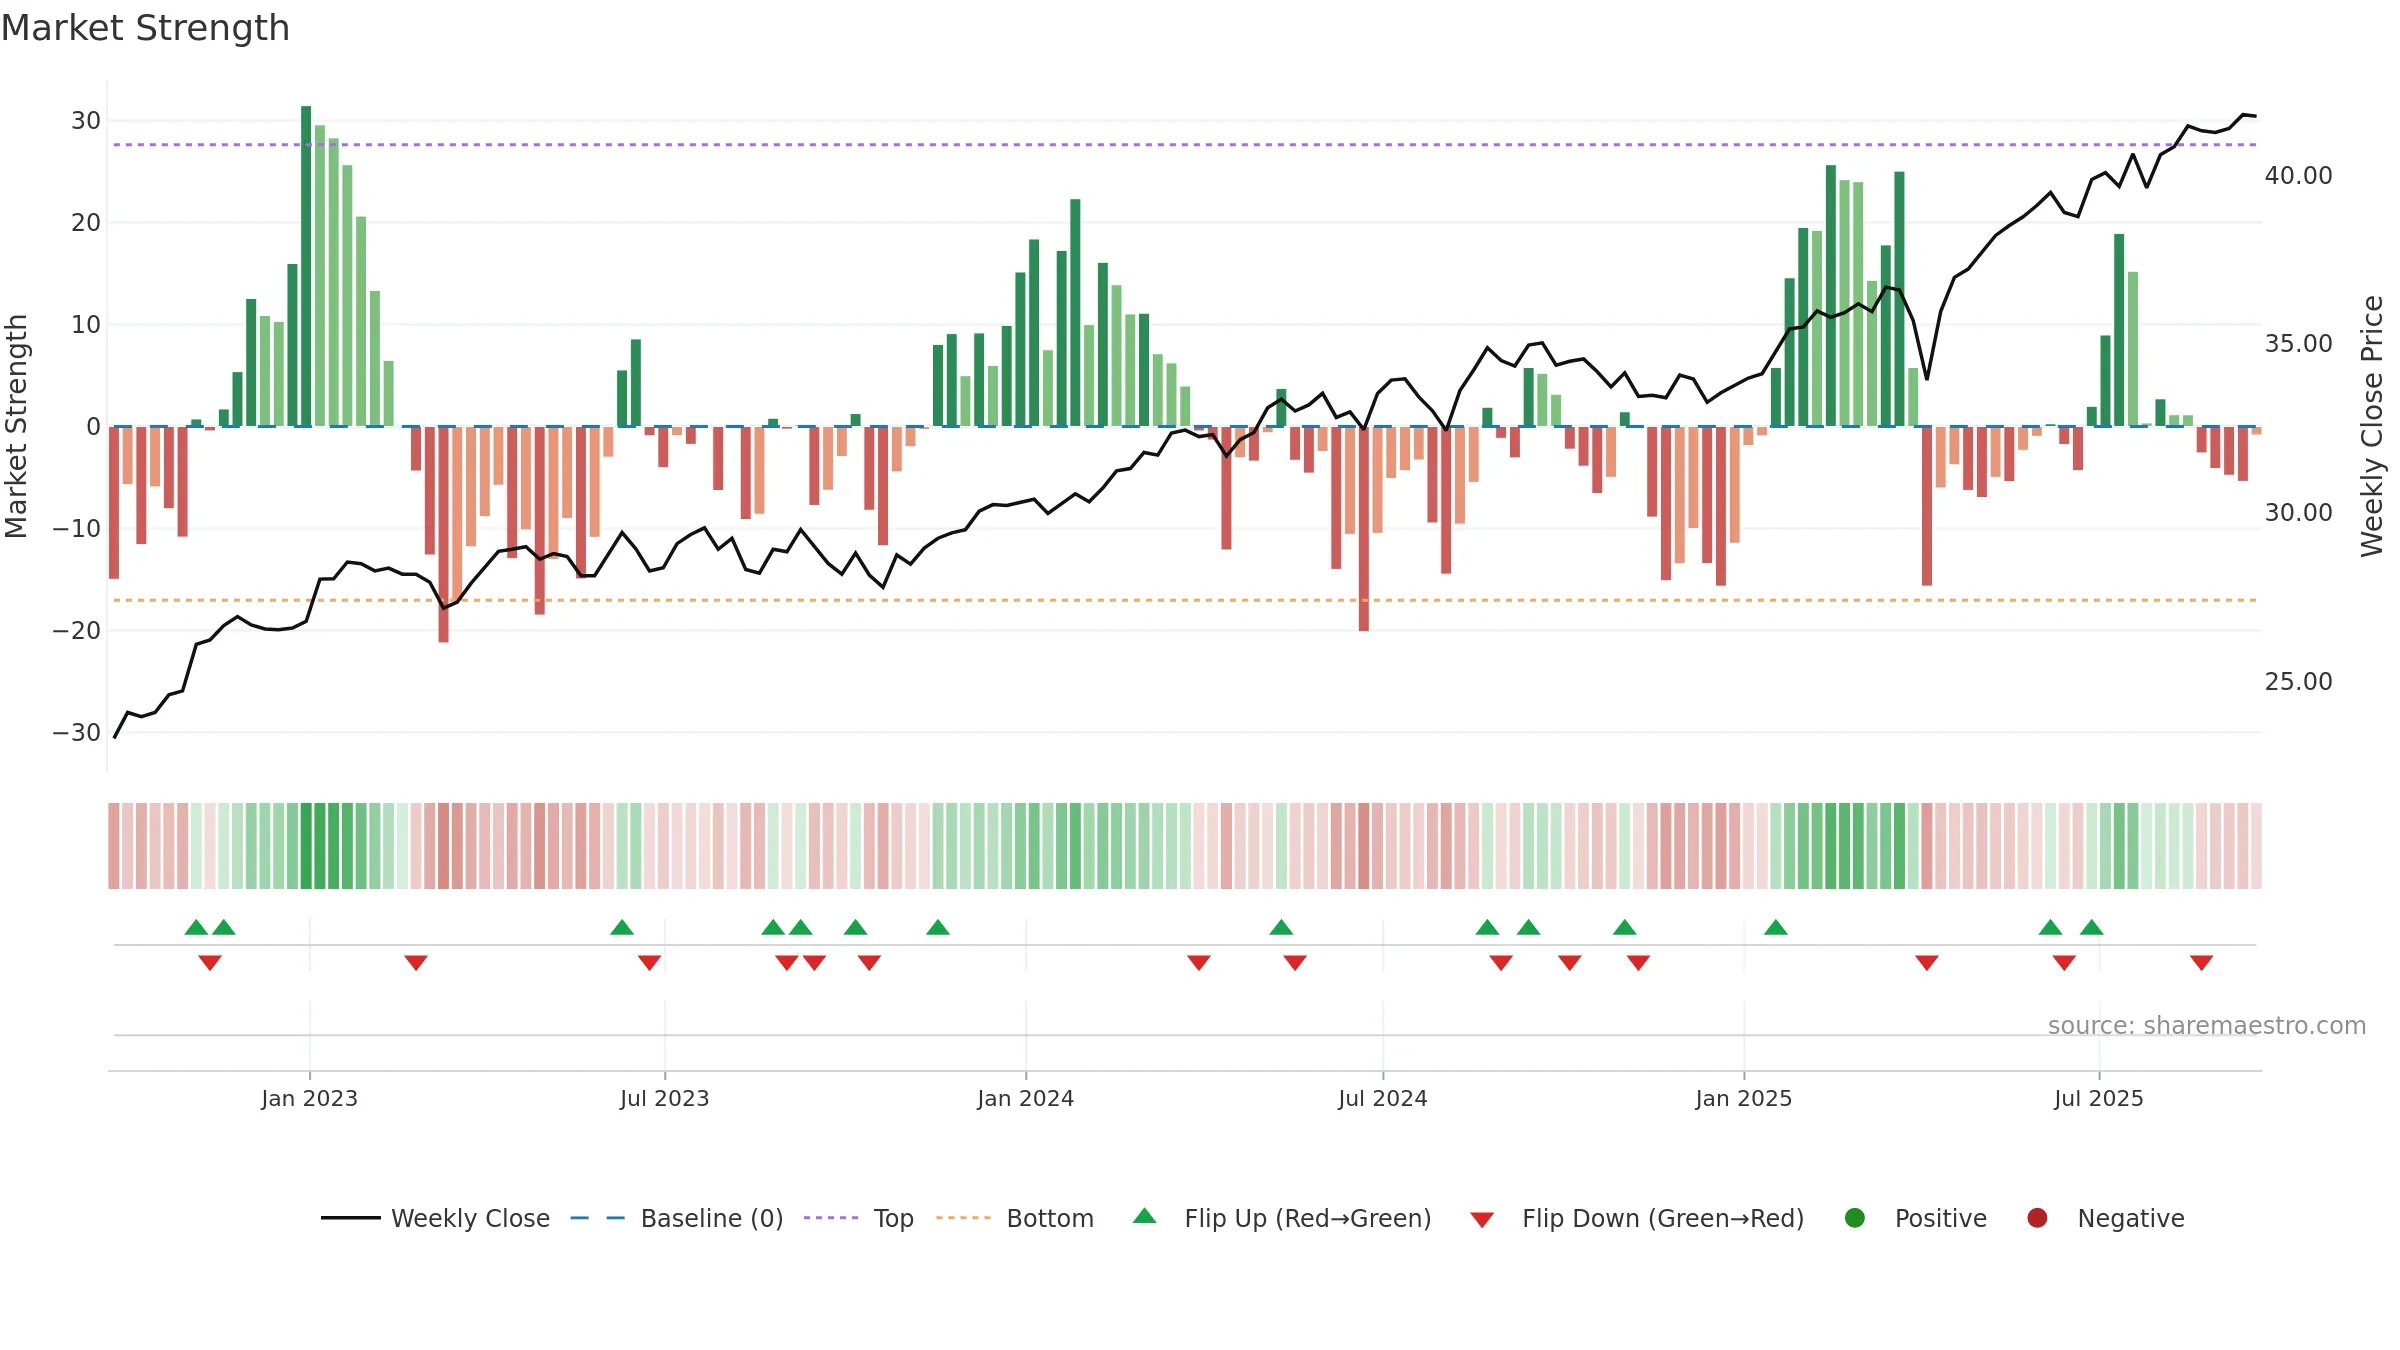Click the red Flip Down triangle legend icon
The image size is (2400, 1350).
[x=1482, y=1220]
